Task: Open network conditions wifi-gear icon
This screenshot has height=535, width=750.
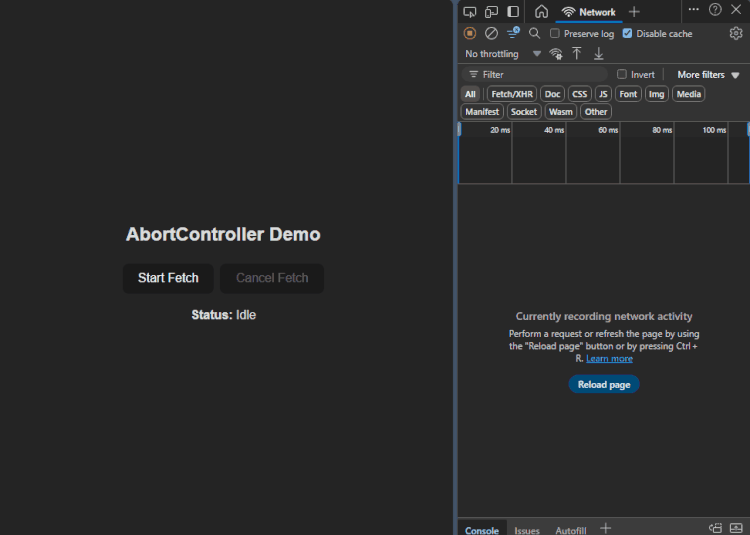Action: coord(556,54)
